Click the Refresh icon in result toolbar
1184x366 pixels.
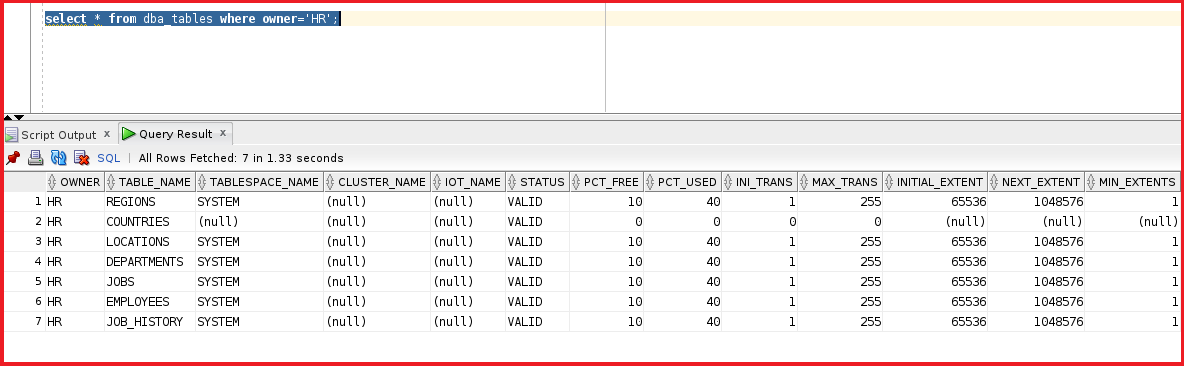point(58,158)
